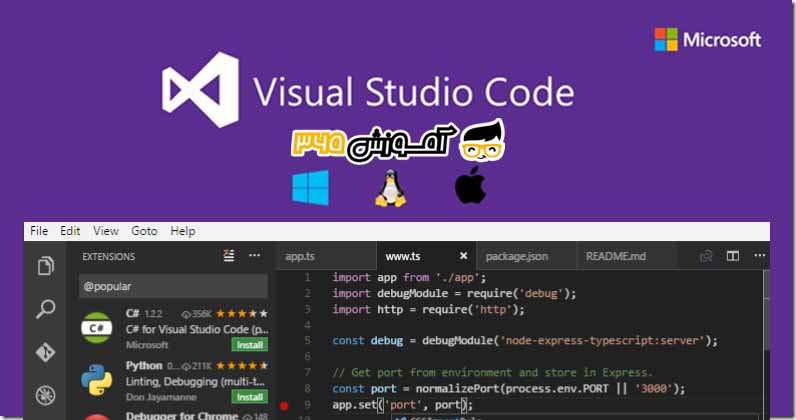Close the www.ts editor tab
The height and width of the screenshot is (420, 796).
tap(463, 256)
